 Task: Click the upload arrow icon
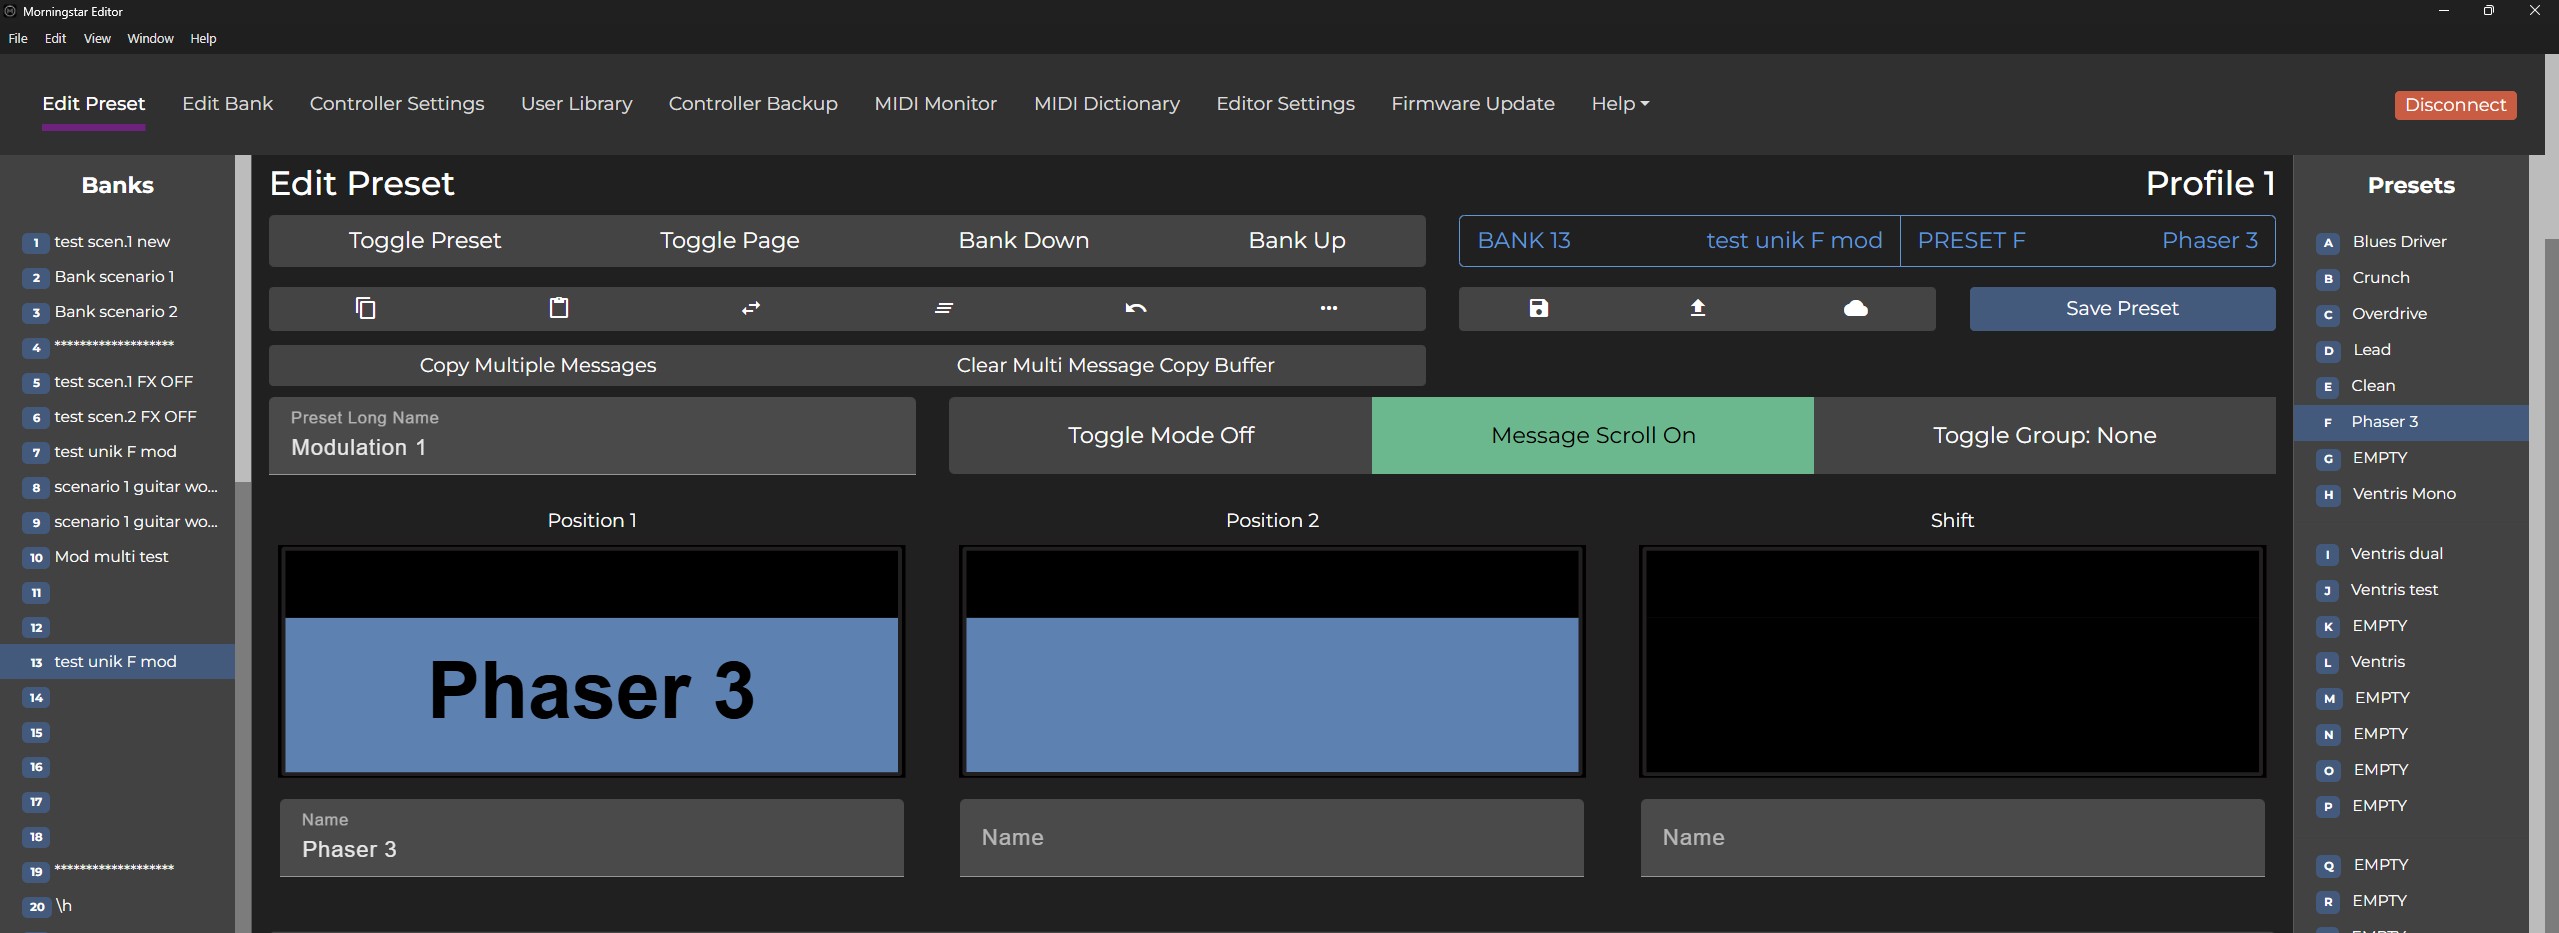coord(1697,308)
